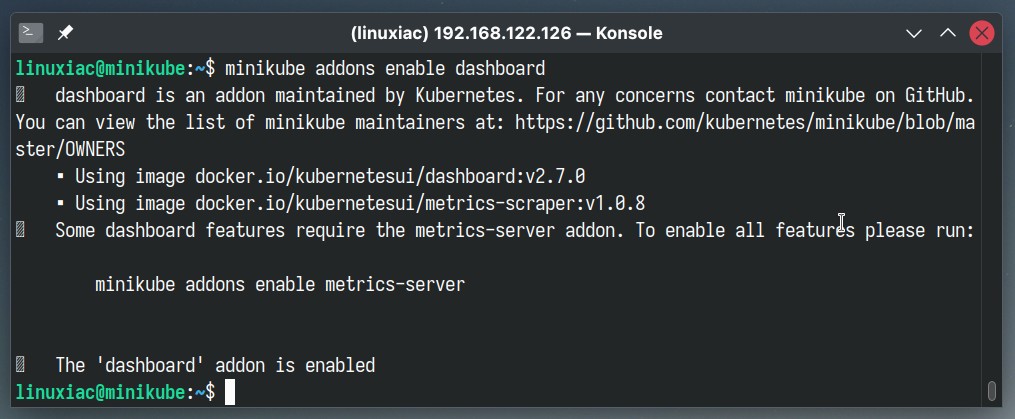Click the 'minikube addons enable metrics-server' suggestion text
Screen dimensions: 1015x419
[280, 284]
